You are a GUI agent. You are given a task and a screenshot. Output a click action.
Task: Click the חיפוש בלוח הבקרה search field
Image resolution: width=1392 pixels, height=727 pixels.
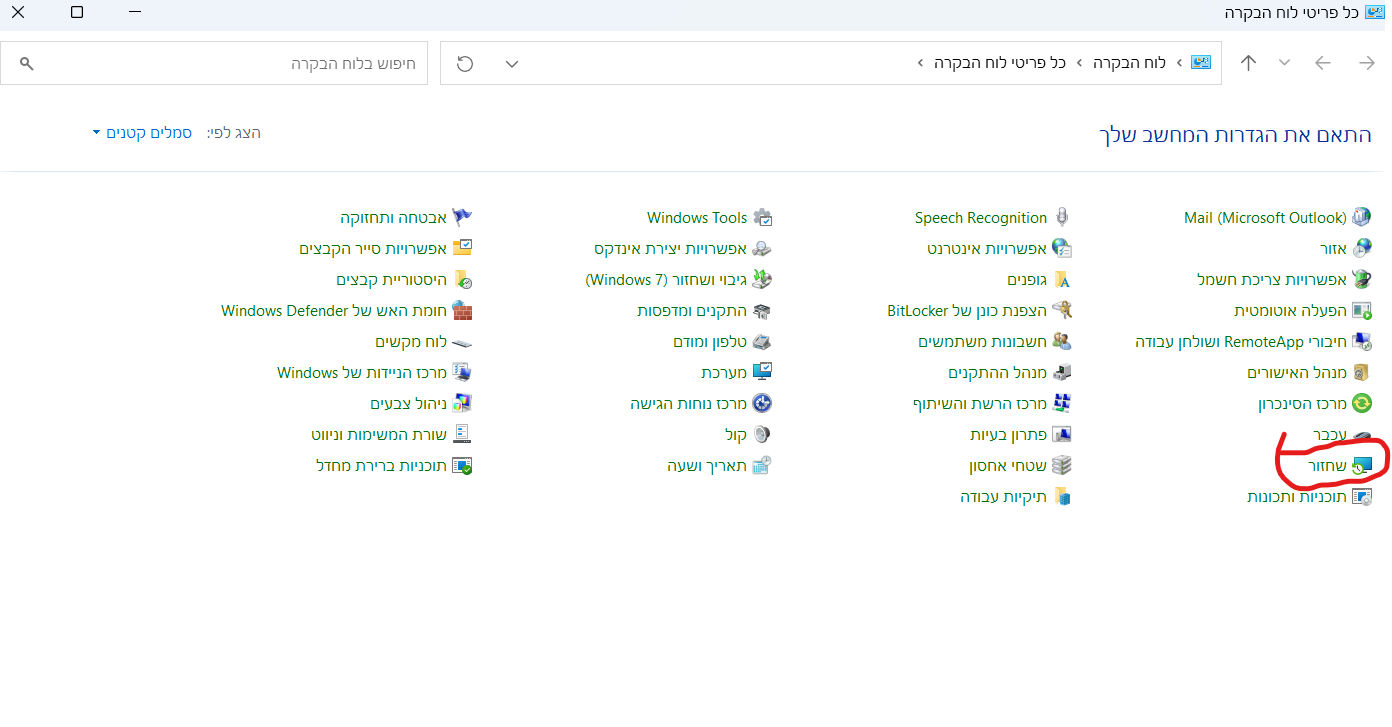click(x=214, y=63)
